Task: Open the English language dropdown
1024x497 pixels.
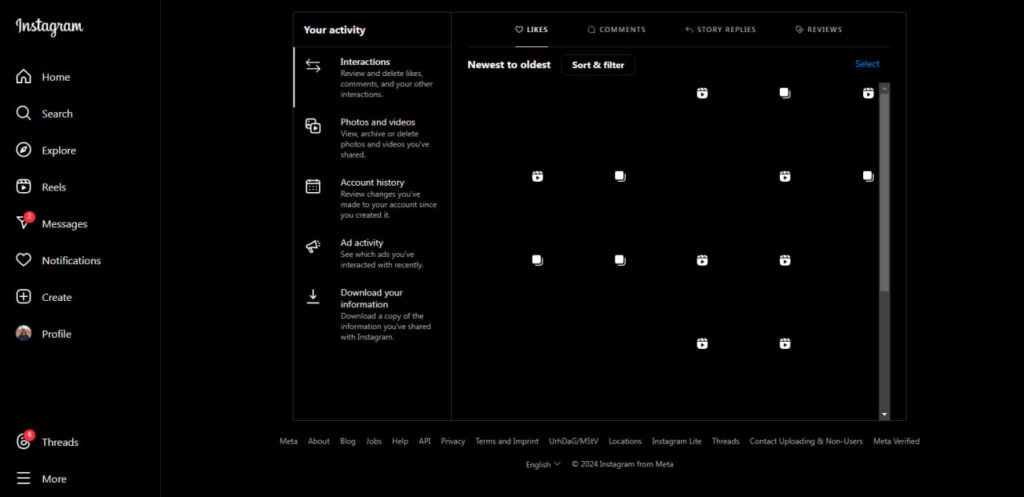Action: point(543,464)
